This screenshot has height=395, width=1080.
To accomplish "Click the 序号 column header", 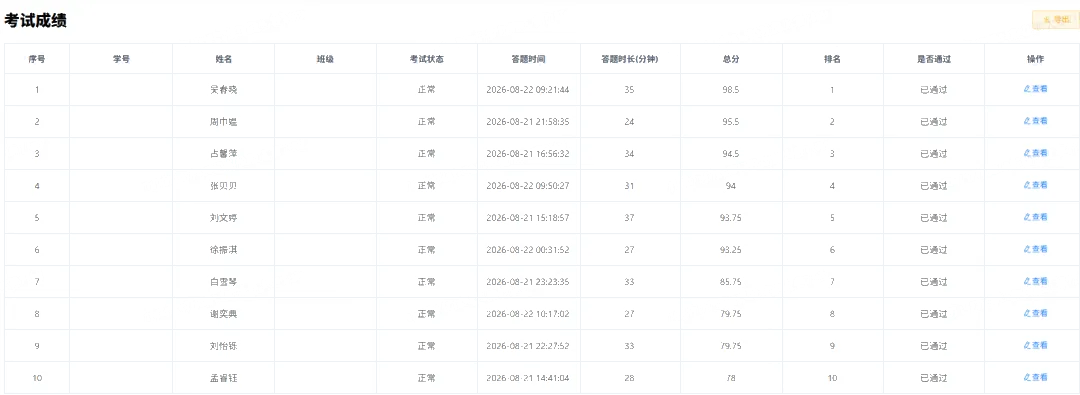I will (x=37, y=59).
